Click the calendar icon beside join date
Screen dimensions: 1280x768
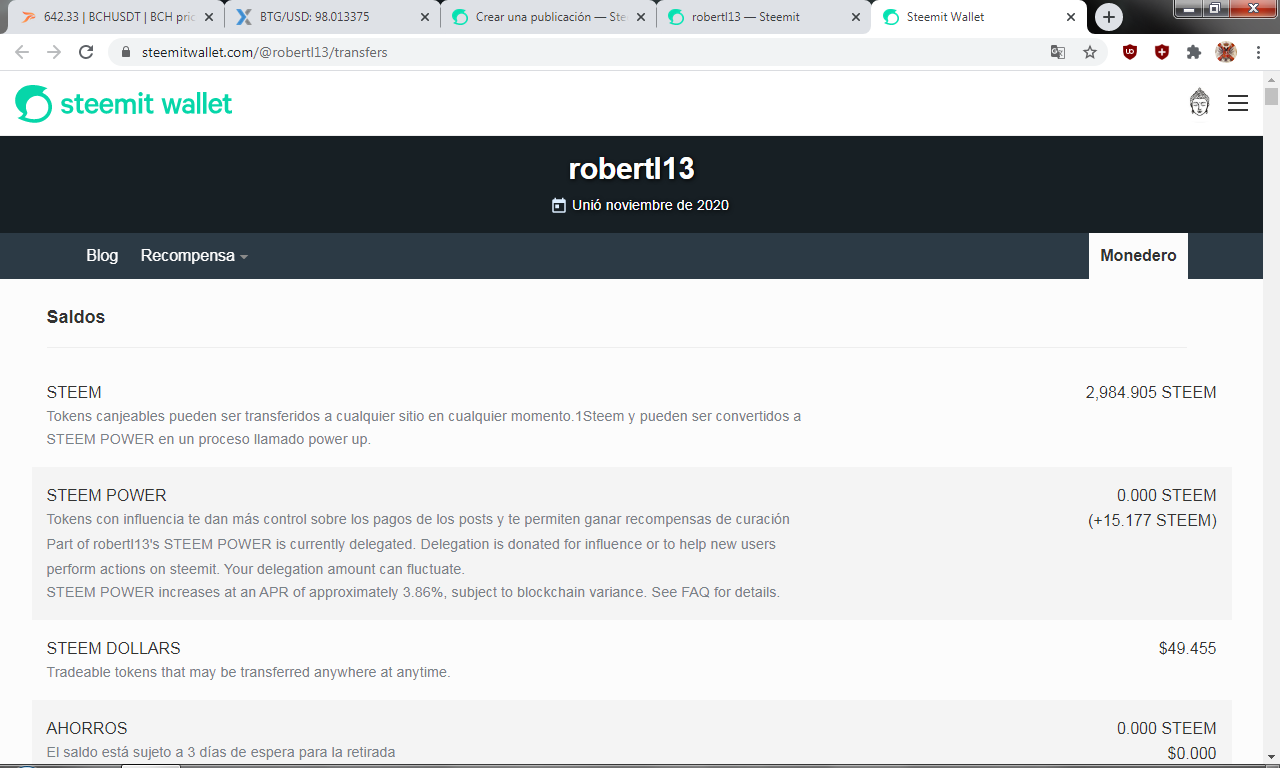coord(559,205)
